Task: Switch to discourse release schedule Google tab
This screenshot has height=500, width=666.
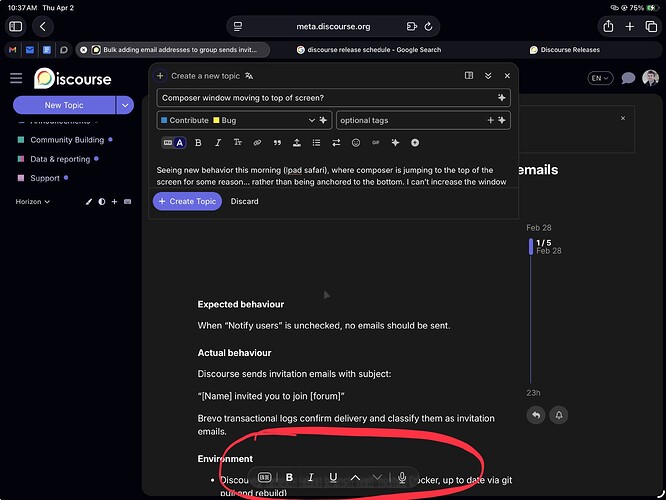Action: point(369,50)
